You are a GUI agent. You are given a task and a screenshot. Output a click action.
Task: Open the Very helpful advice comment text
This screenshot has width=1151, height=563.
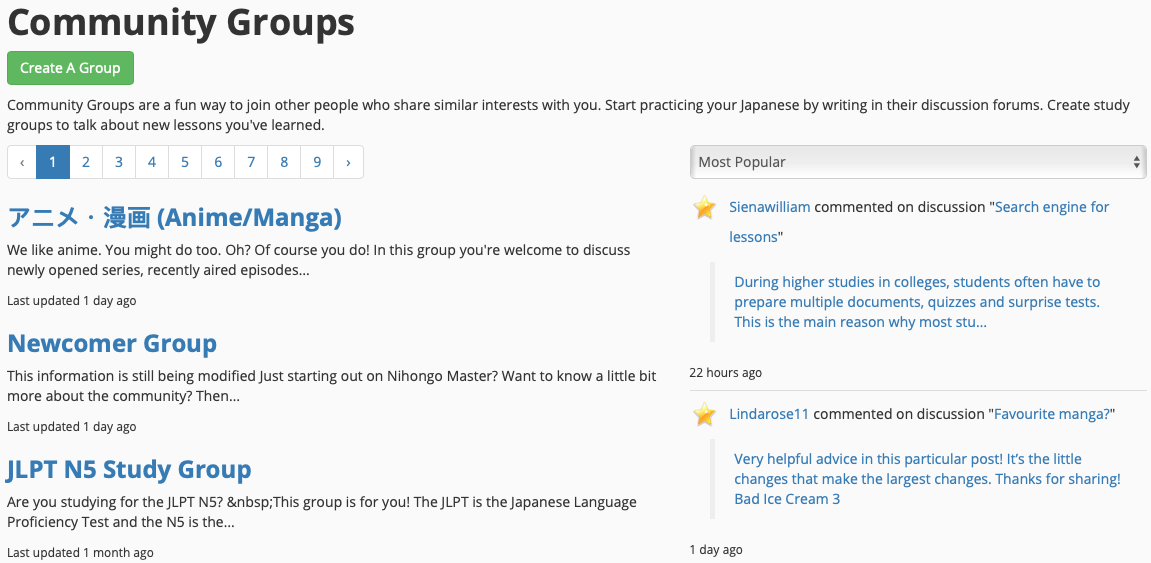pos(926,479)
